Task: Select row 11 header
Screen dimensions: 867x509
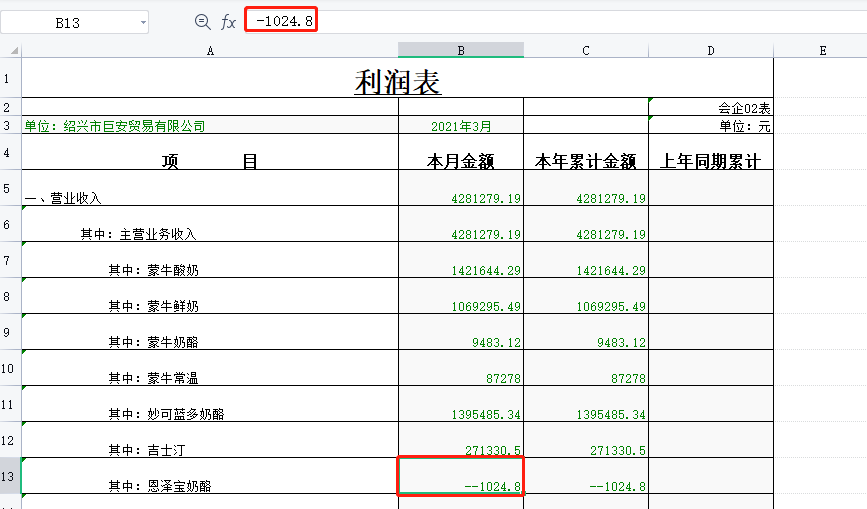Action: click(11, 403)
